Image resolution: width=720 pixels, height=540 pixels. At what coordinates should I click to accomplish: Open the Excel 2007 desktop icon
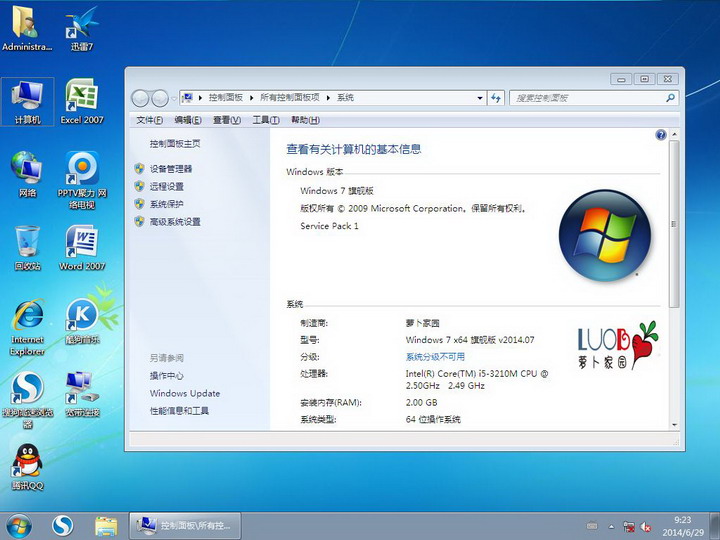pyautogui.click(x=81, y=100)
